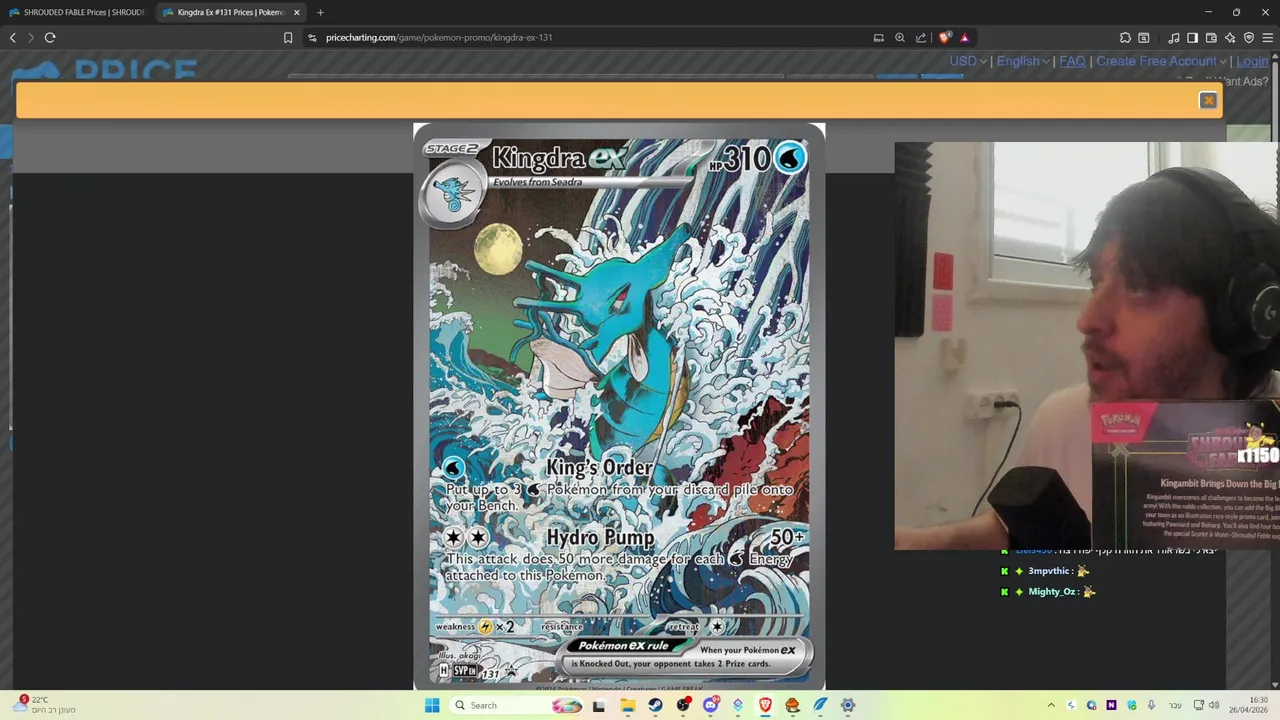This screenshot has height=720, width=1280.
Task: Click the install app icon in address bar
Action: (879, 38)
